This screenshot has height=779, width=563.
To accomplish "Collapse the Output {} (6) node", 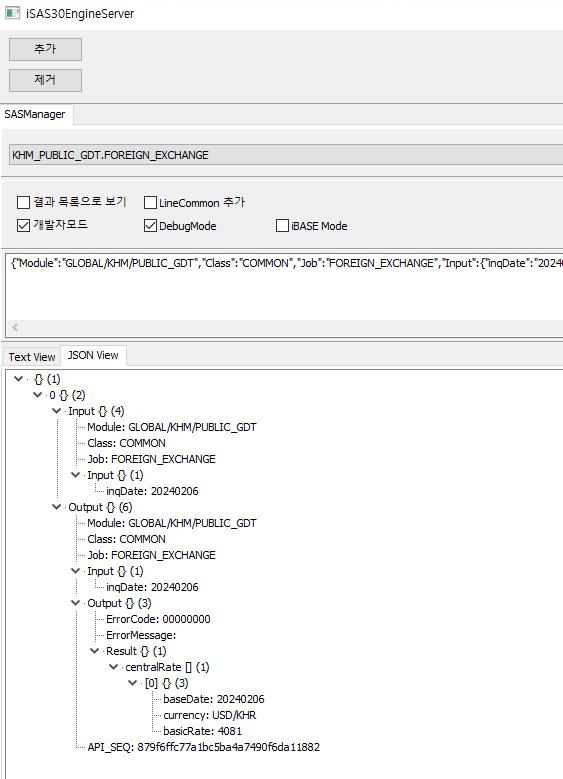I will (56, 507).
